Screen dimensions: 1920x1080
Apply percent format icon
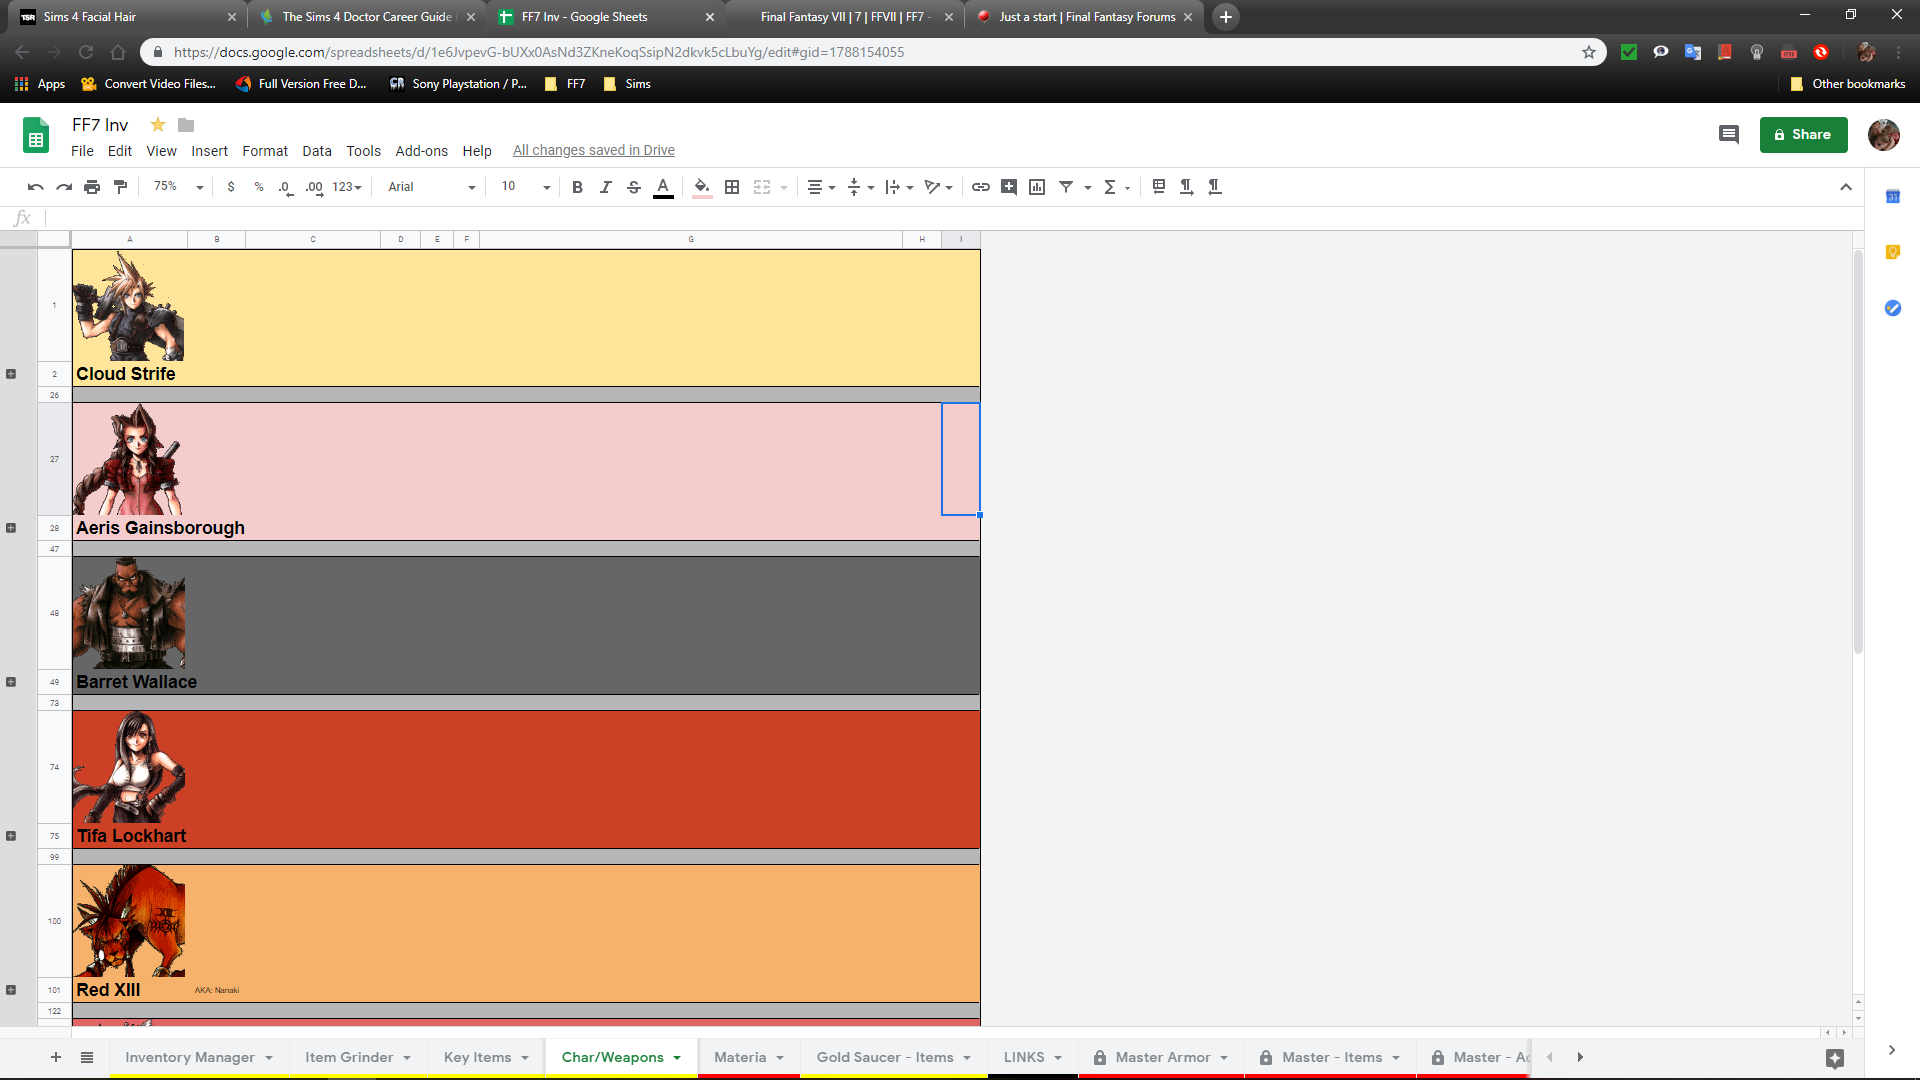(259, 187)
